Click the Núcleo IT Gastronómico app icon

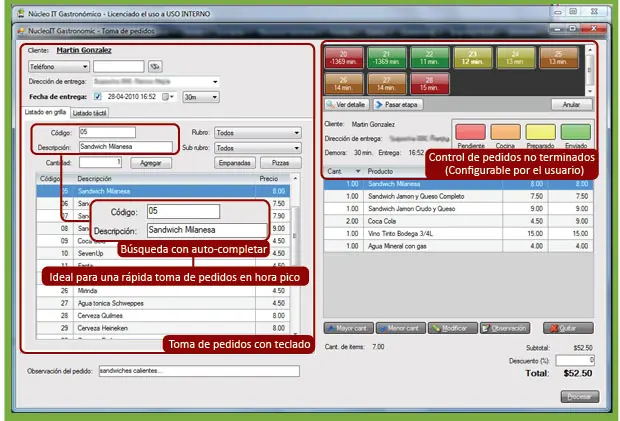21,14
